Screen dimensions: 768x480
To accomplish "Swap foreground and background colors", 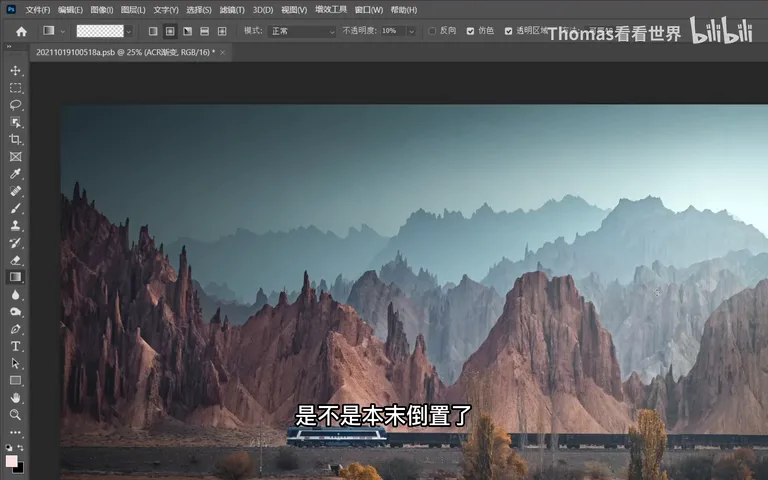I will (21, 447).
